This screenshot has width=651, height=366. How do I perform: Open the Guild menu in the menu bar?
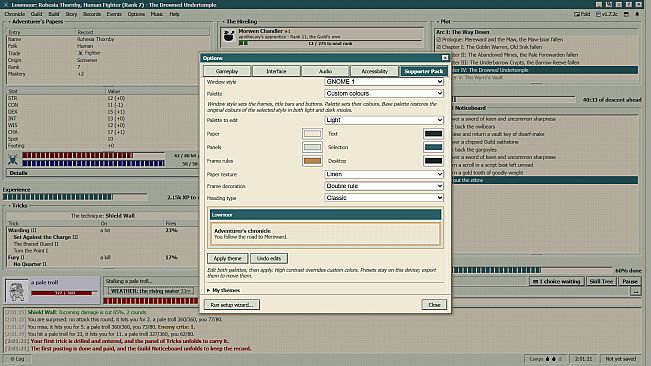pos(36,14)
